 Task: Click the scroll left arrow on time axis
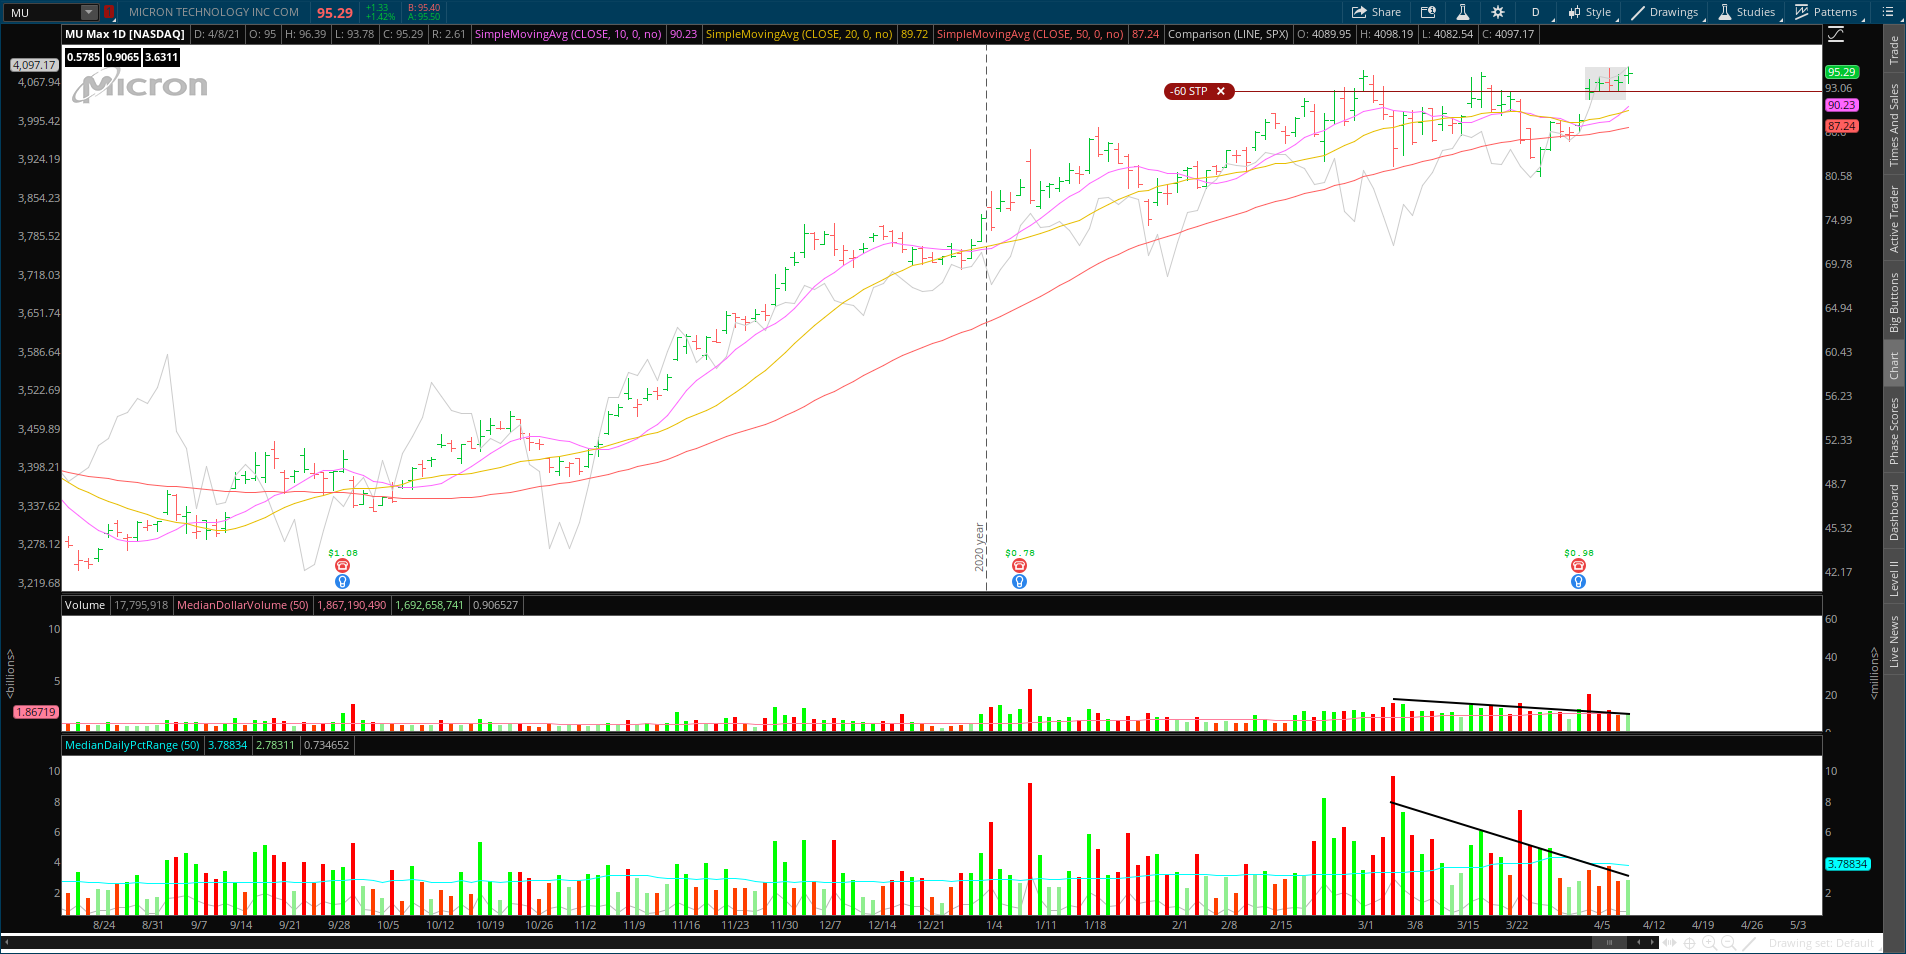point(1638,942)
